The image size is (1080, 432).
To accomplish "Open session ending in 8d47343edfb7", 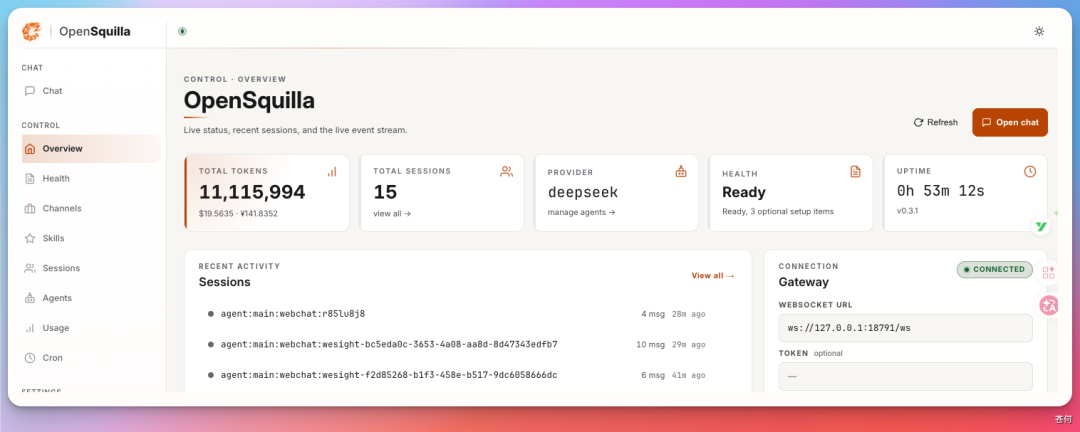I will coord(457,344).
